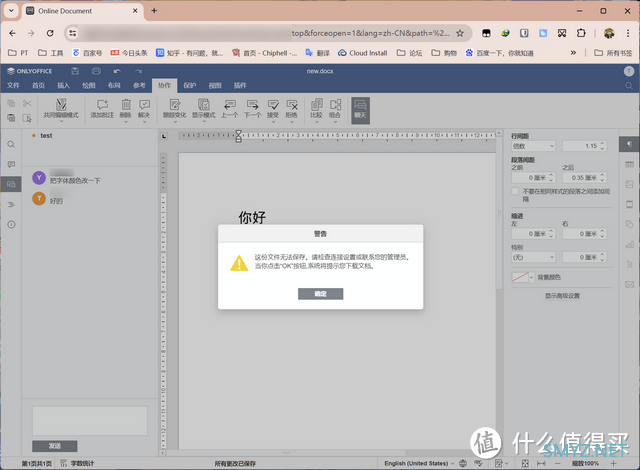Click the Add Comment (添加批注) icon
The width and height of the screenshot is (640, 470).
coord(102,109)
